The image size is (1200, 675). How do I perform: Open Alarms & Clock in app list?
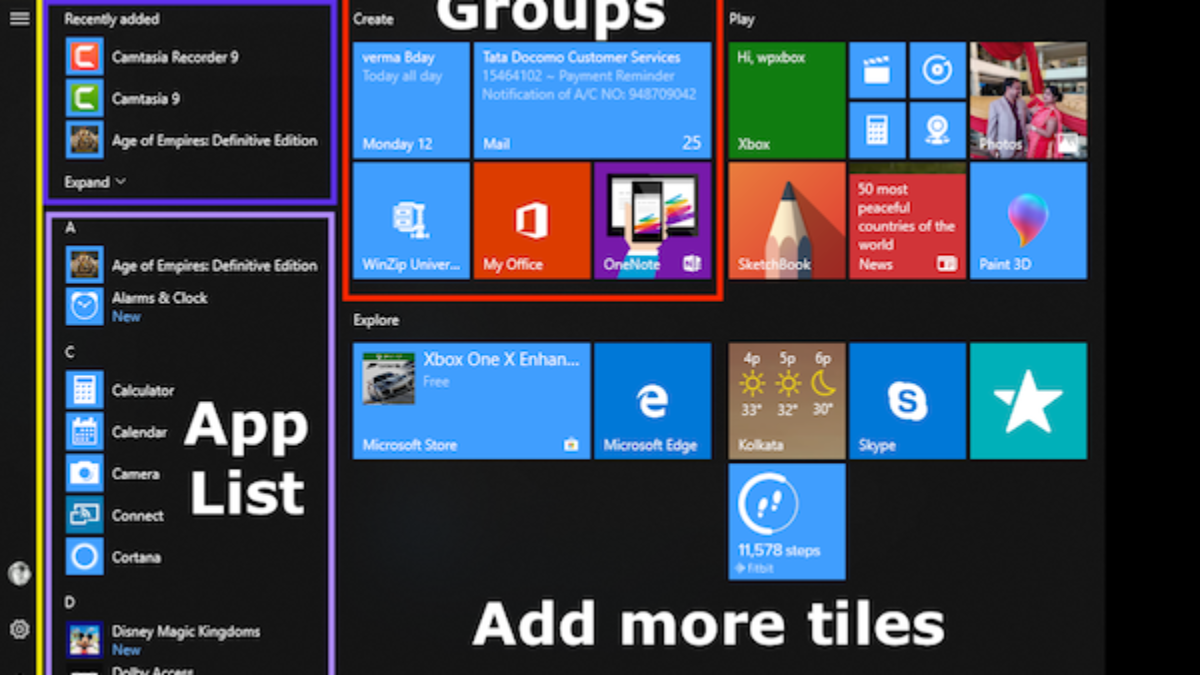pyautogui.click(x=137, y=306)
